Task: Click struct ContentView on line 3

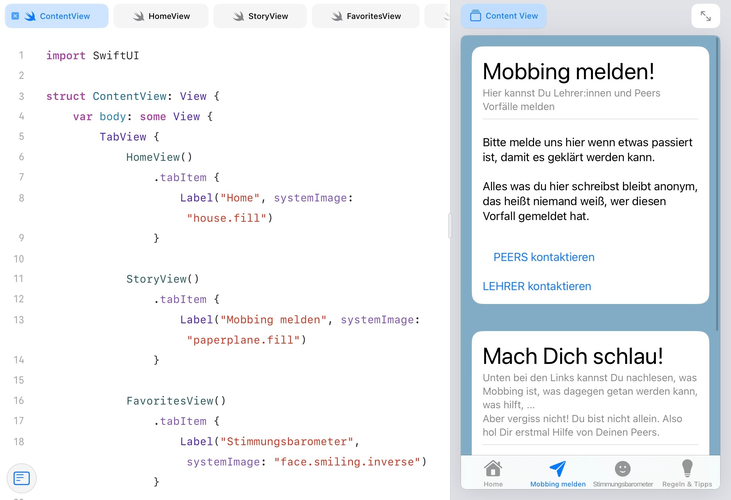Action: 106,96
